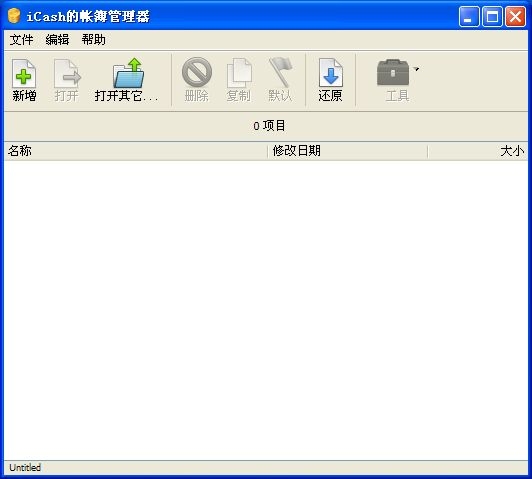Click the 删除 delete icon
This screenshot has width=532, height=479.
click(x=197, y=72)
